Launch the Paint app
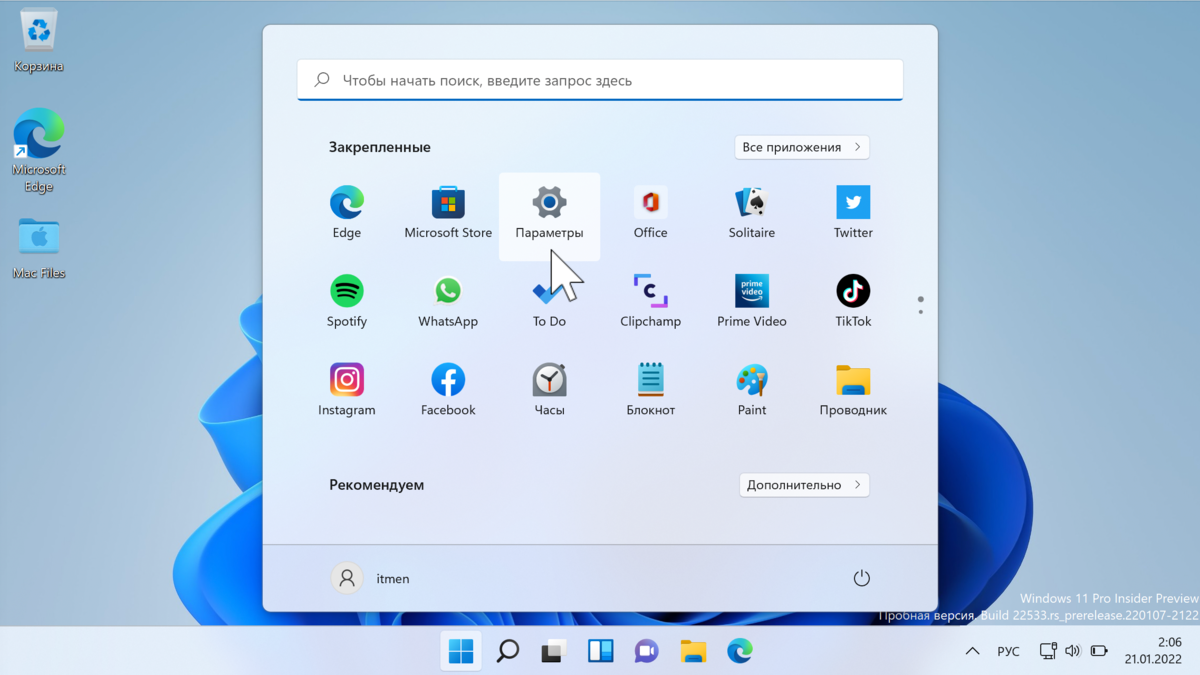 click(x=751, y=392)
